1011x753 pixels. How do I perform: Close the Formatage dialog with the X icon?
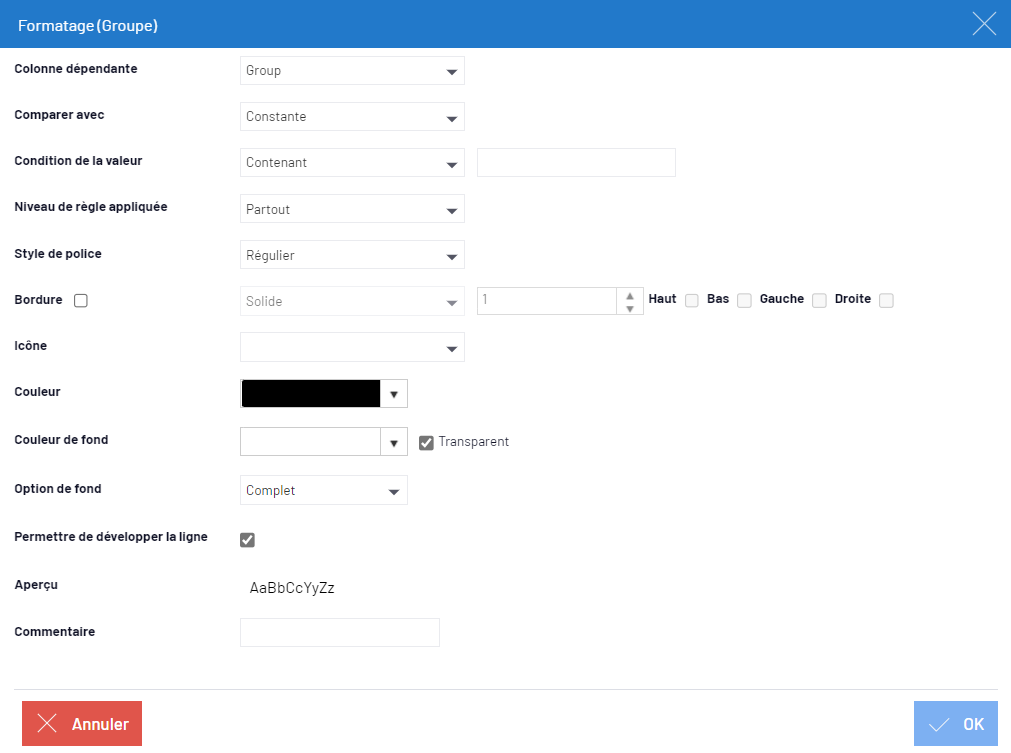pyautogui.click(x=984, y=25)
